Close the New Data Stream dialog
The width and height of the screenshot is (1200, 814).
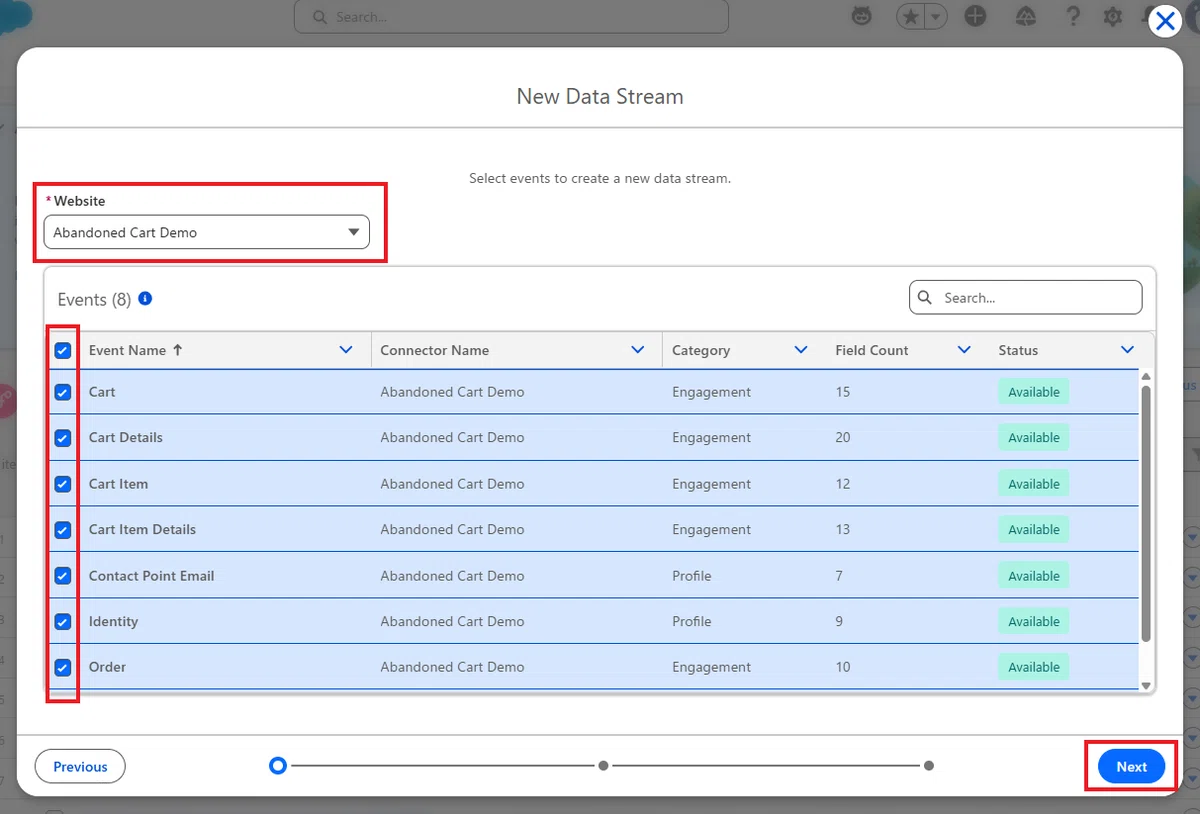pyautogui.click(x=1165, y=21)
